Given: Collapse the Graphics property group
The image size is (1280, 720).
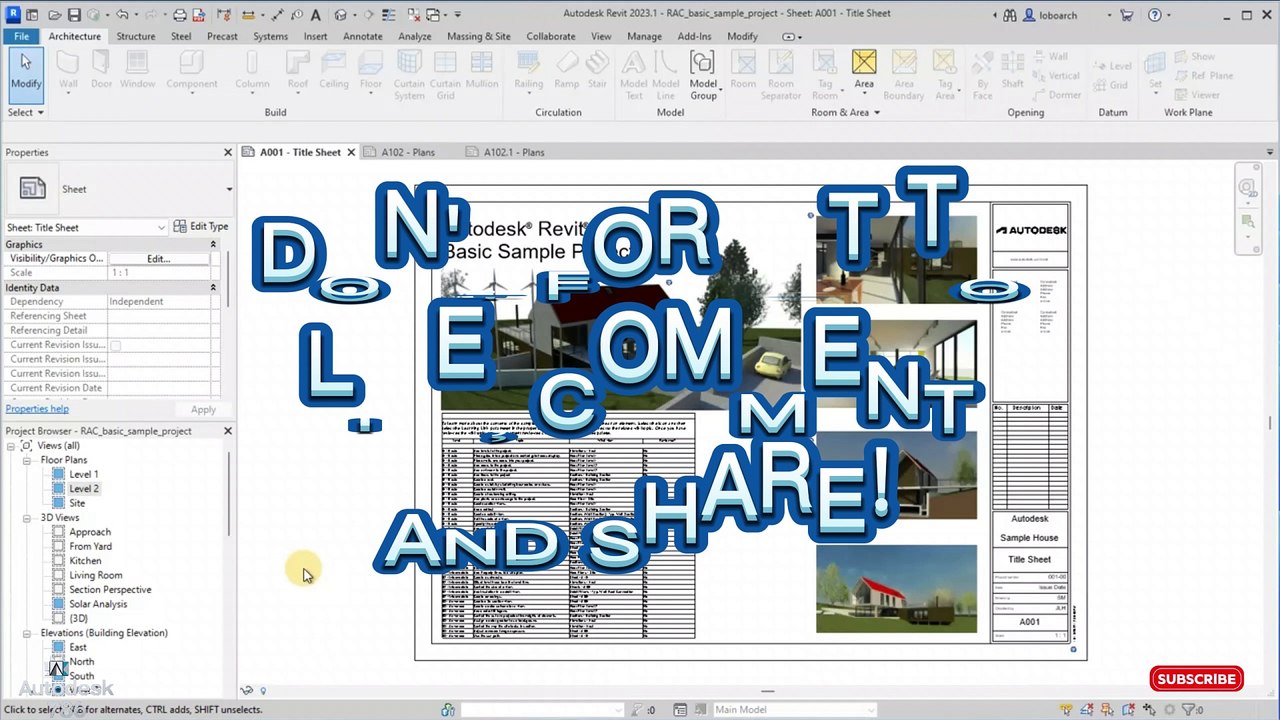Looking at the screenshot, I should 213,244.
